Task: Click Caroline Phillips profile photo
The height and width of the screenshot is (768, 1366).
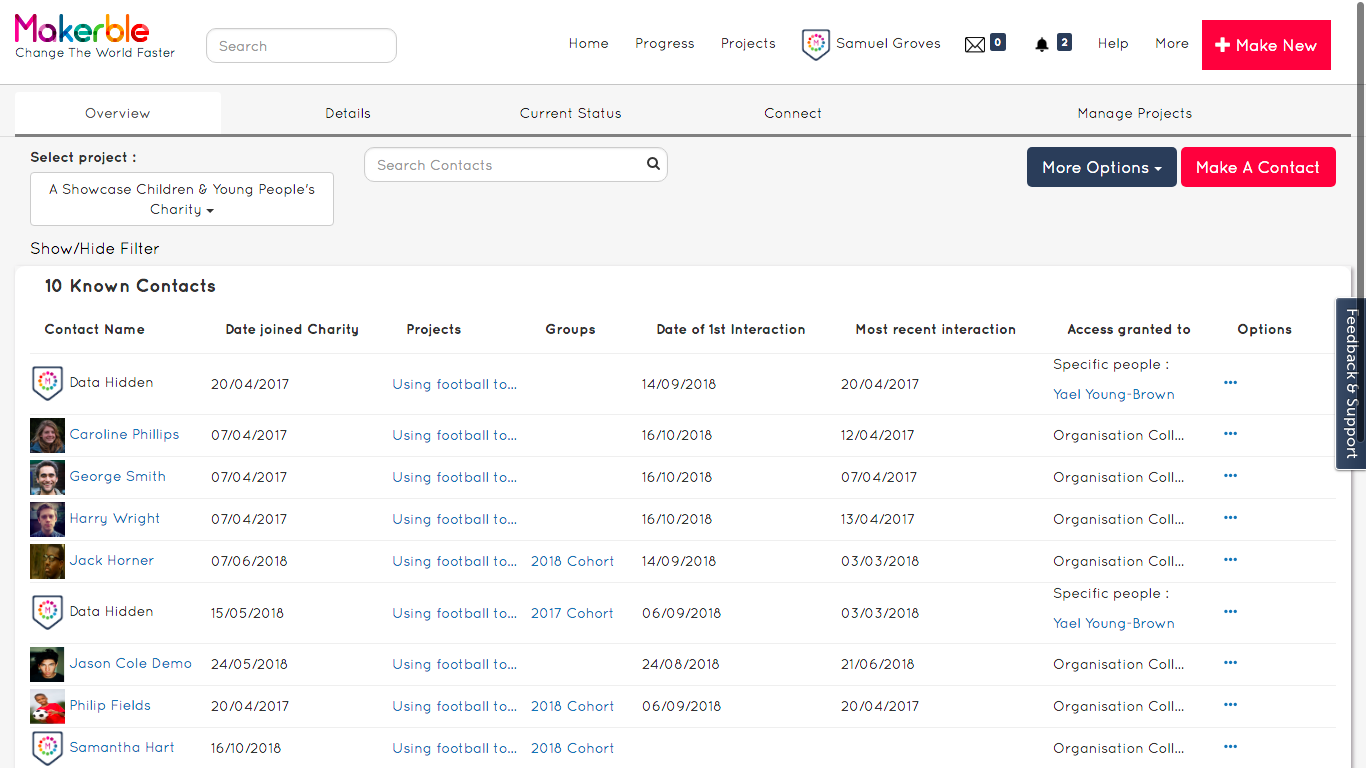Action: 47,435
